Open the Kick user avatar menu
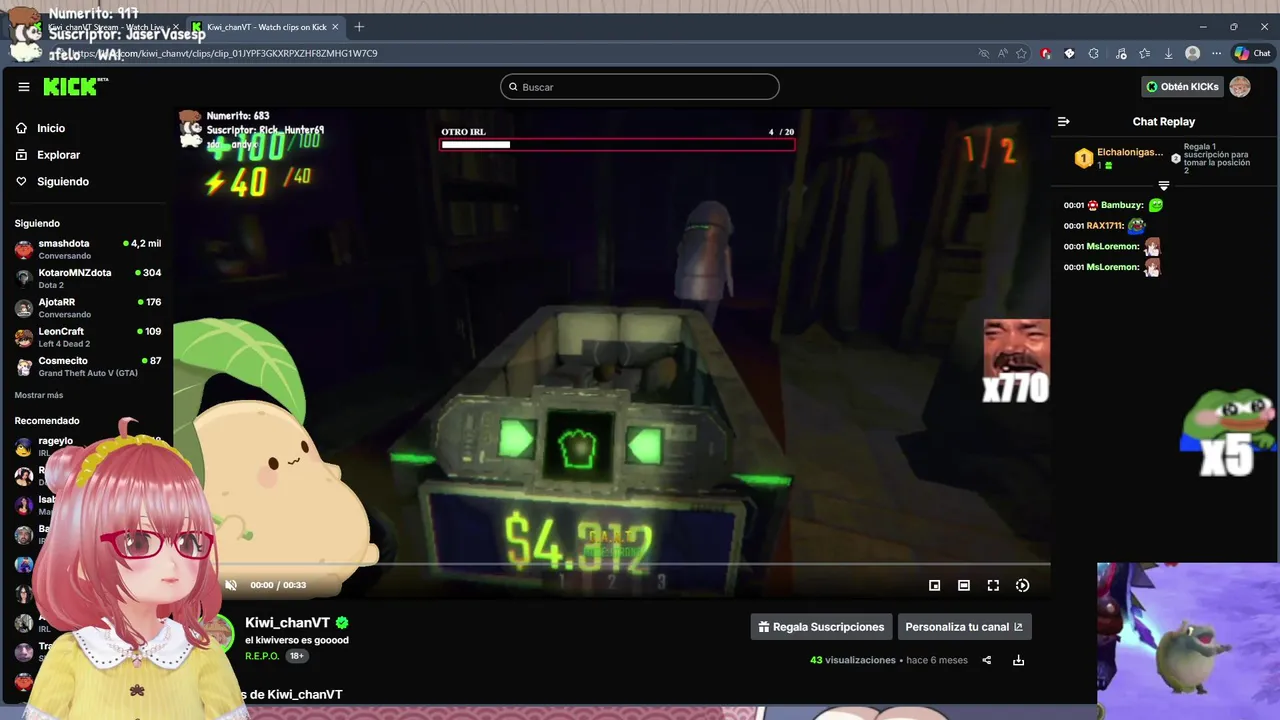The width and height of the screenshot is (1280, 720). pyautogui.click(x=1240, y=87)
